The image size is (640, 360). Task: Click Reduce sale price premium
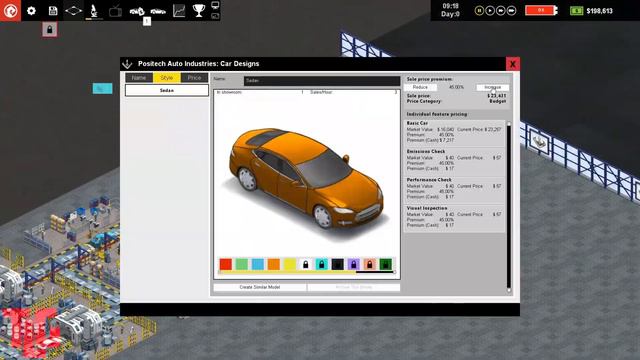pos(420,87)
